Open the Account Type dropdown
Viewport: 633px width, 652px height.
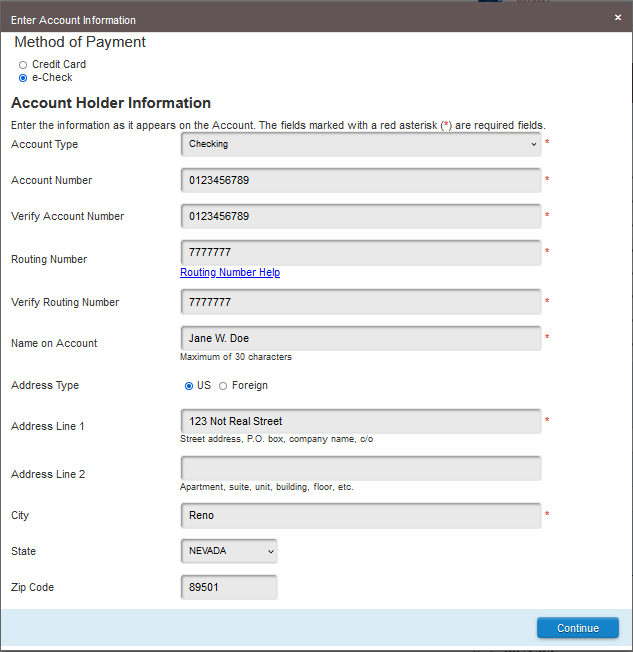[361, 144]
